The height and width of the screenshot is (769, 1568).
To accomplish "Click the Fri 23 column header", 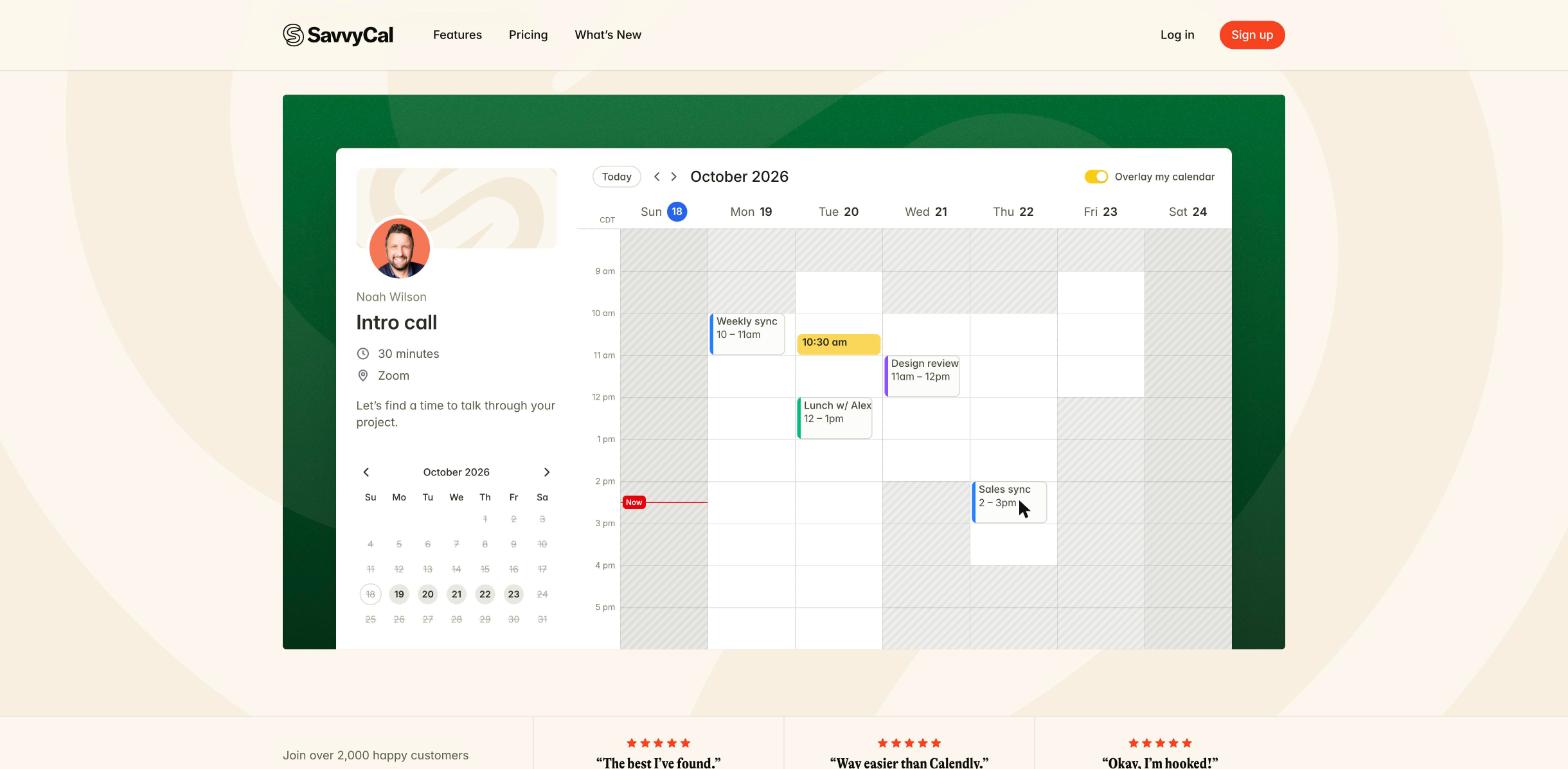I will 1100,212.
